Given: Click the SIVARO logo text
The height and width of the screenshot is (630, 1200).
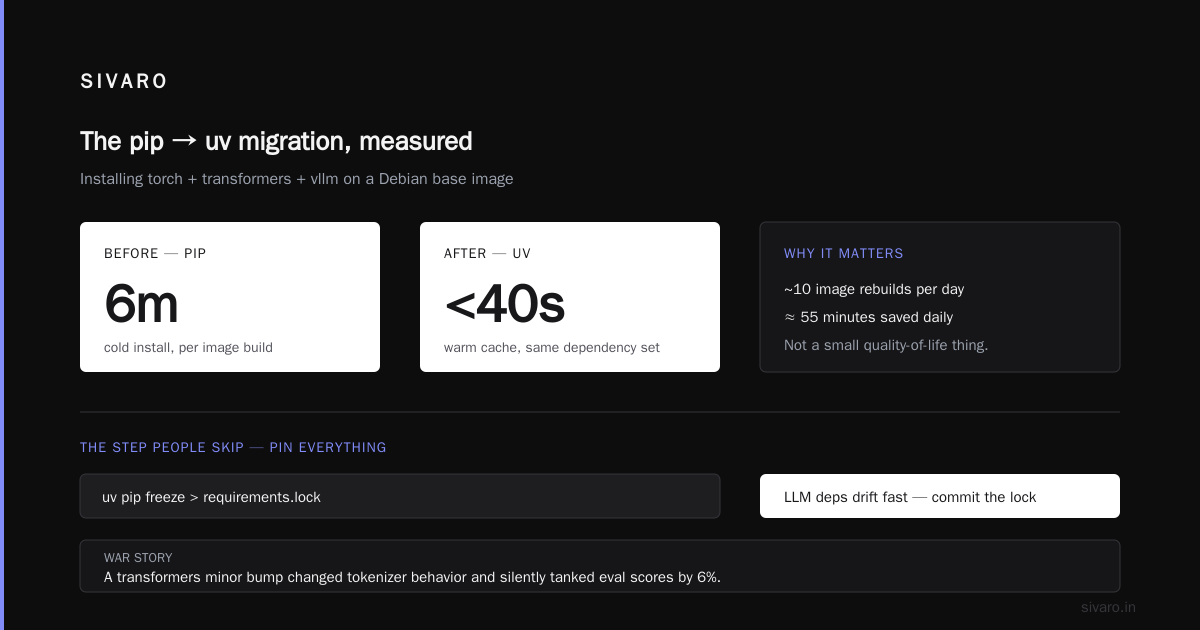Looking at the screenshot, I should (x=124, y=82).
